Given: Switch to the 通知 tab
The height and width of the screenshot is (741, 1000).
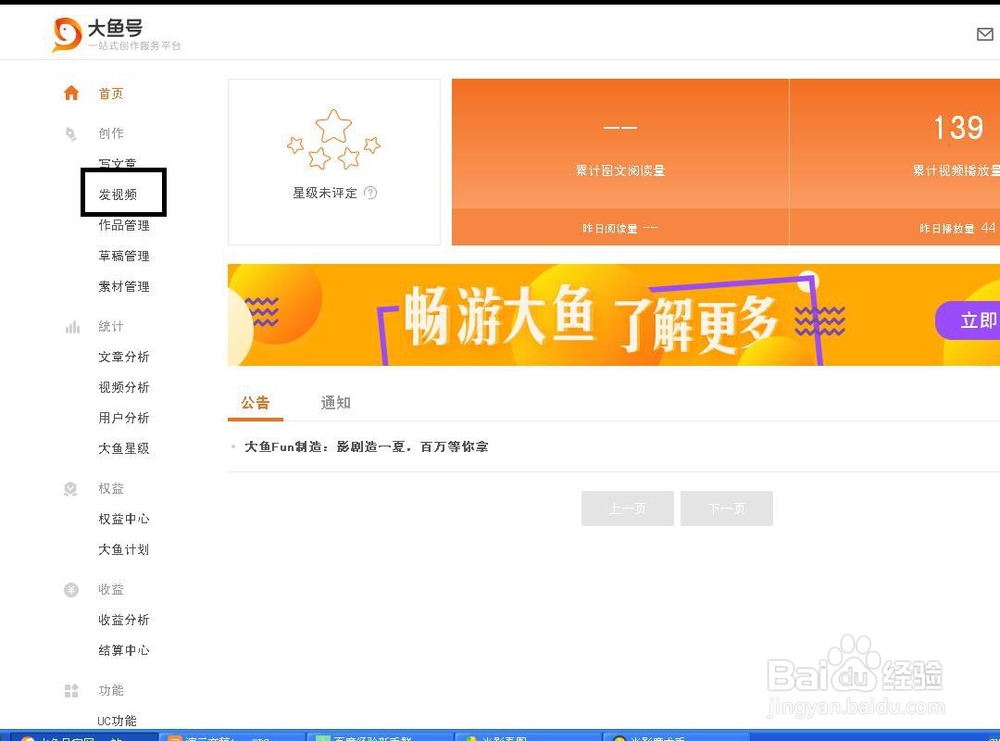Looking at the screenshot, I should [335, 403].
